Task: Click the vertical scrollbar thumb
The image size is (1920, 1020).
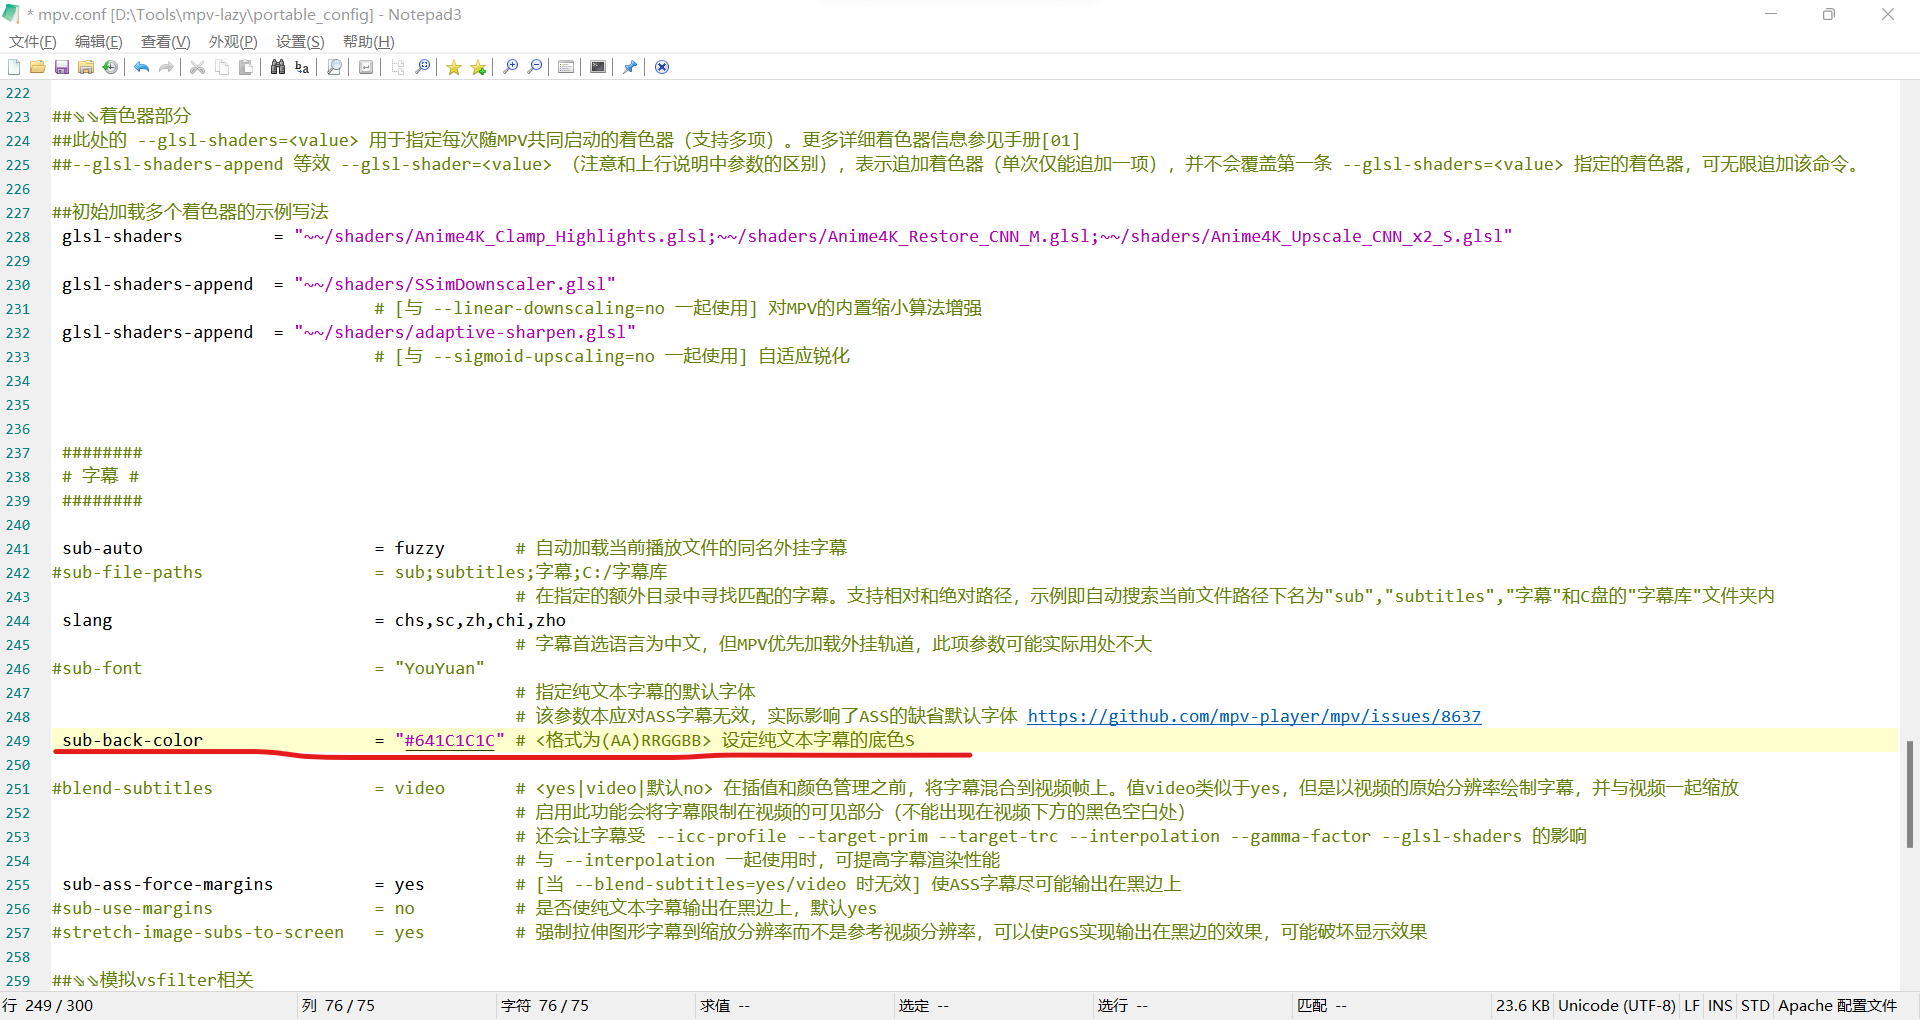Action: [1909, 794]
